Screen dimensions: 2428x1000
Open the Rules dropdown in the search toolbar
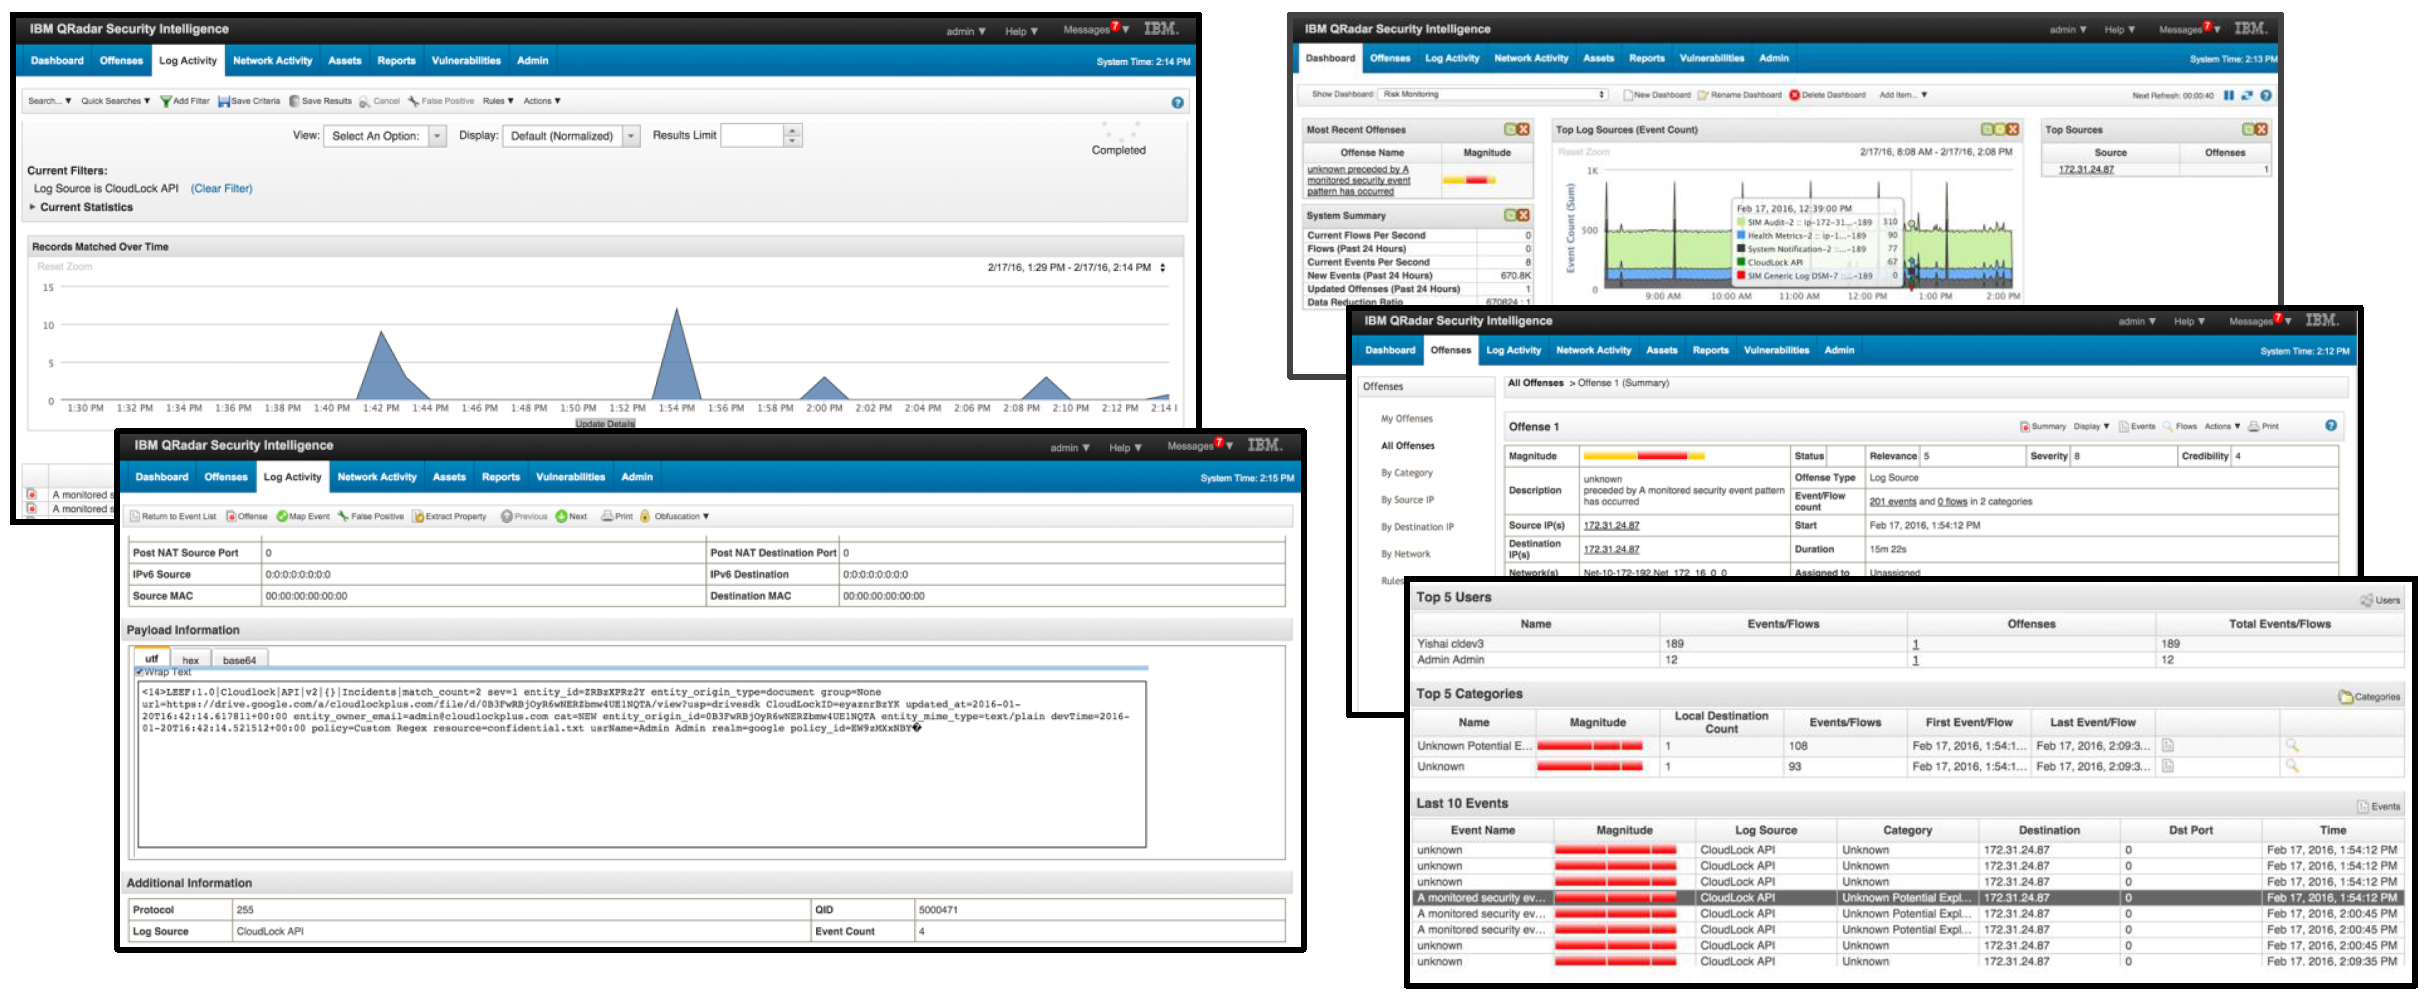[498, 101]
